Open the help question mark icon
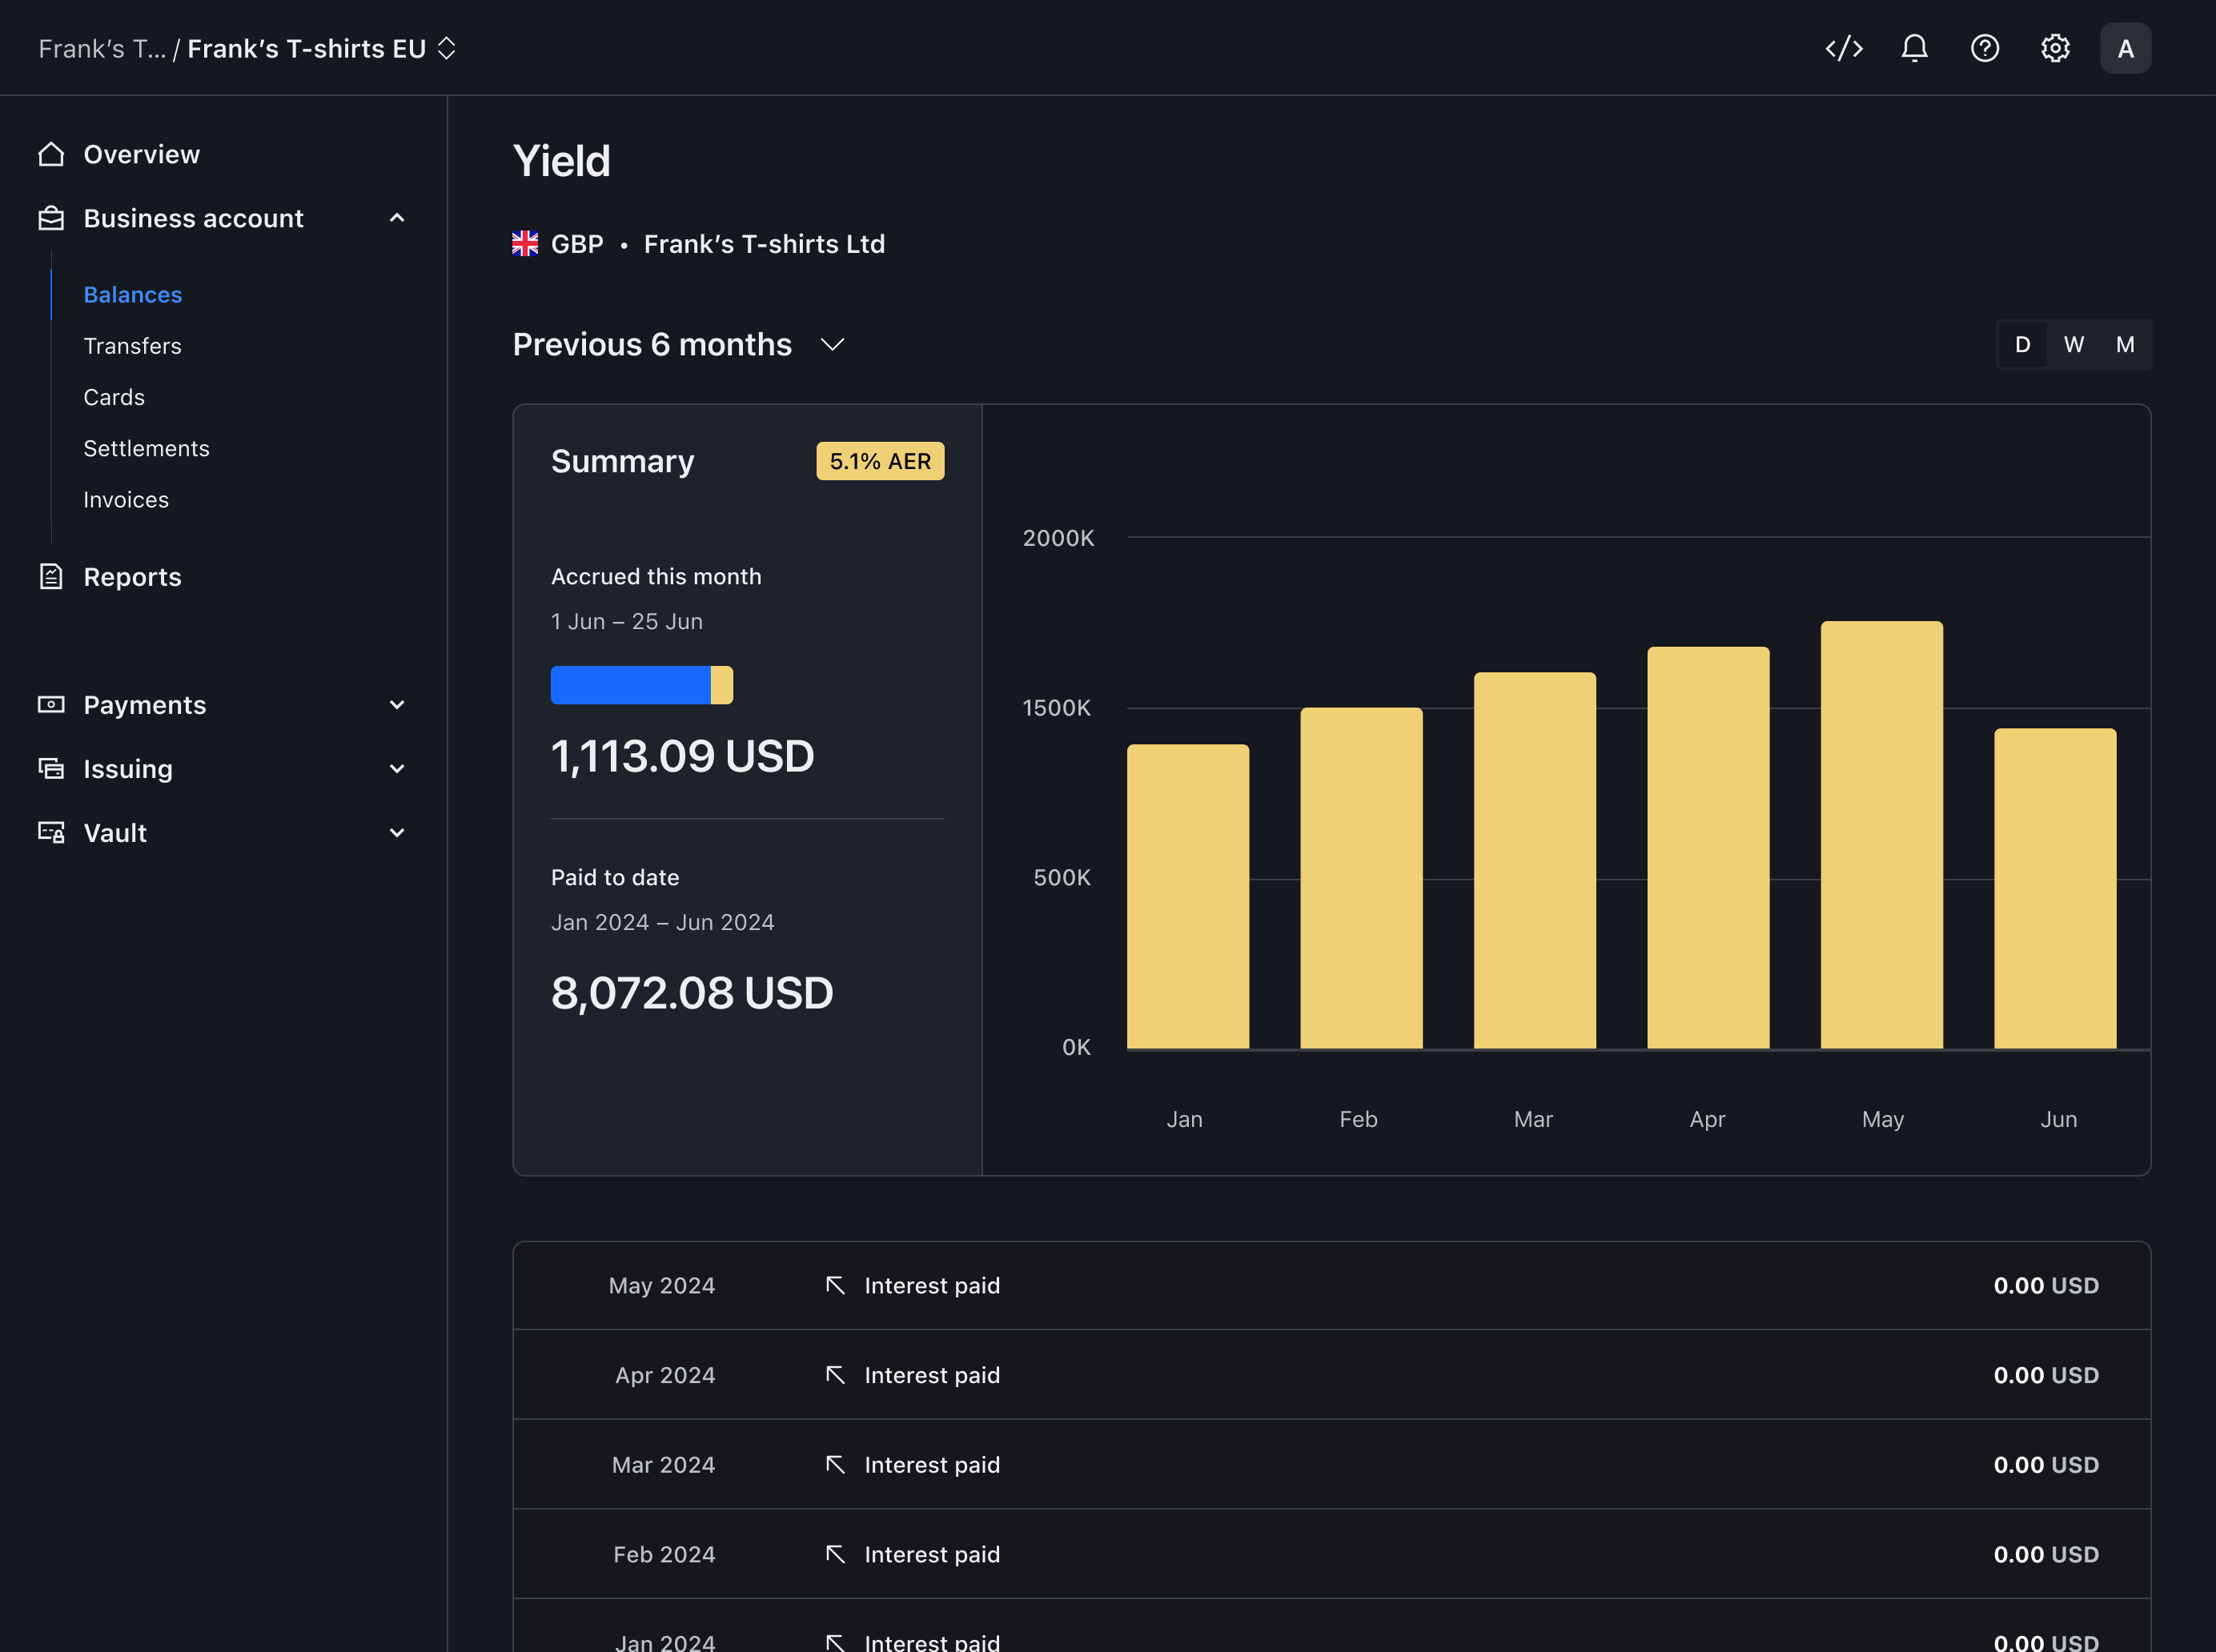This screenshot has height=1652, width=2216. point(1984,48)
